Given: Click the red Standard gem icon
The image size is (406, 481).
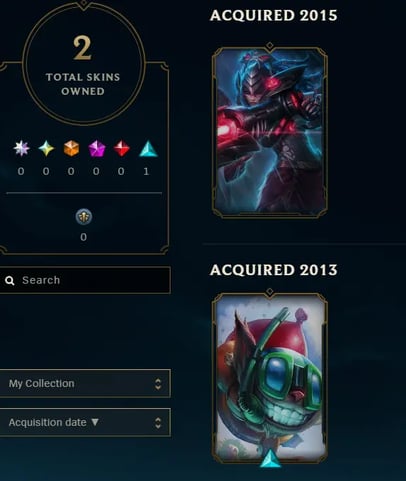Looking at the screenshot, I should tap(122, 148).
